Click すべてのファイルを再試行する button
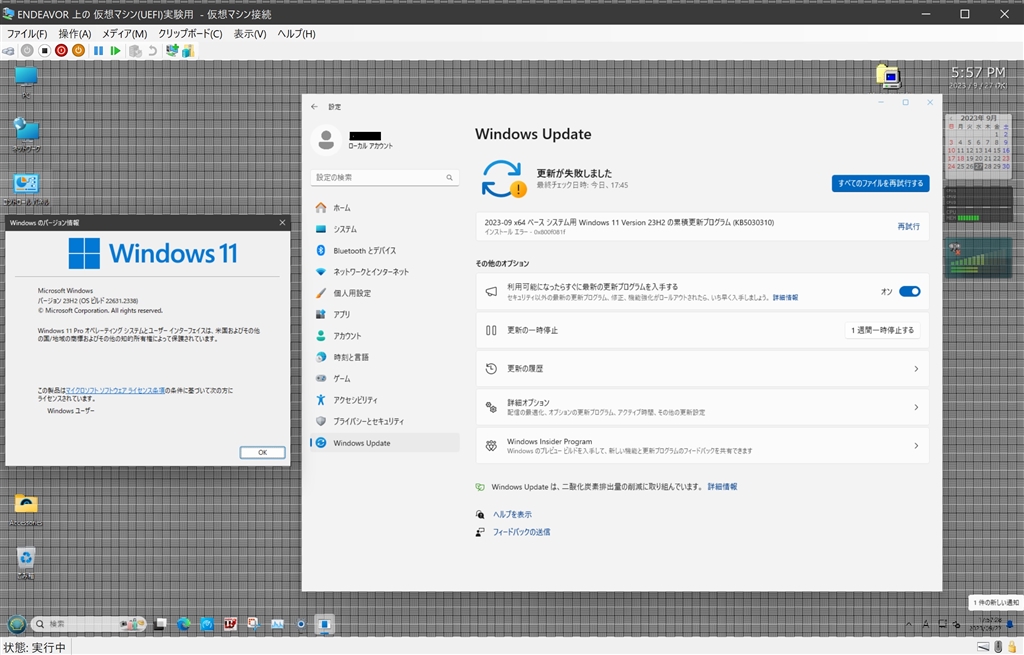 [x=880, y=184]
